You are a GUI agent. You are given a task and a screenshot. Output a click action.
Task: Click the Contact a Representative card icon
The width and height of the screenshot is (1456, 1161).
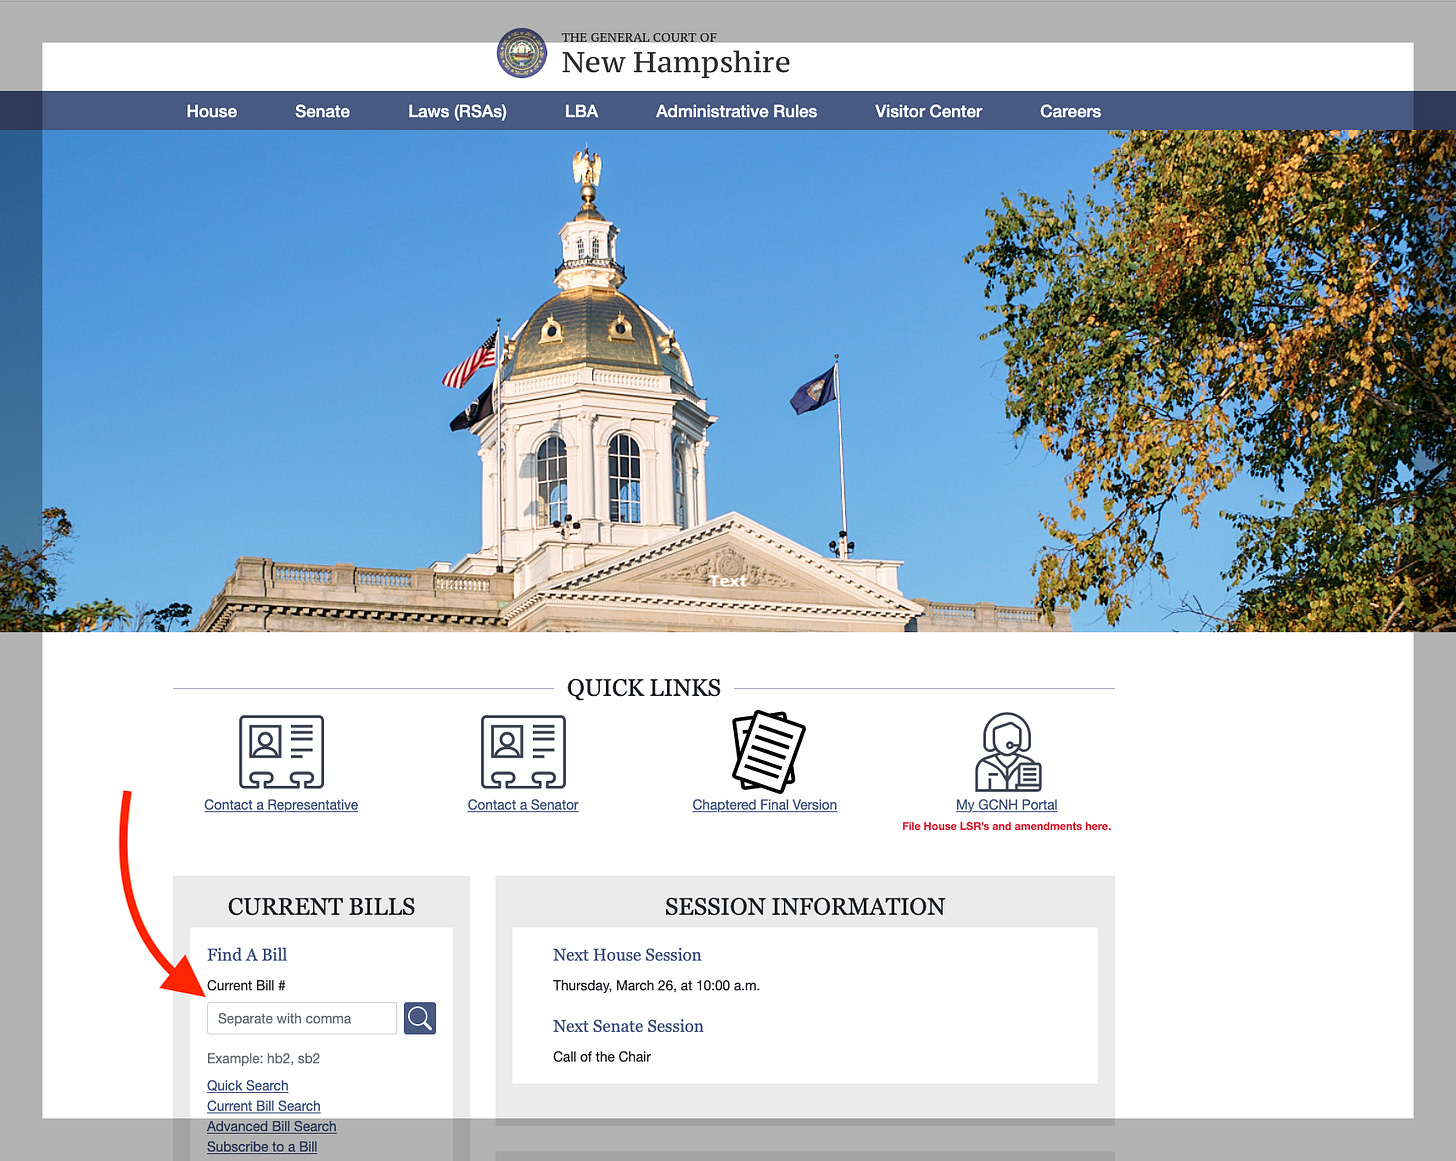click(281, 752)
